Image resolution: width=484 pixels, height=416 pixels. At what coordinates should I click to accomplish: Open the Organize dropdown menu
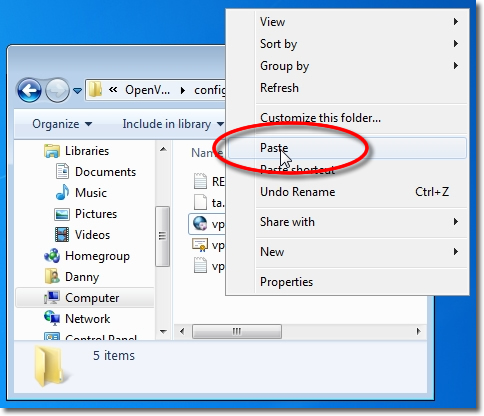pyautogui.click(x=62, y=124)
